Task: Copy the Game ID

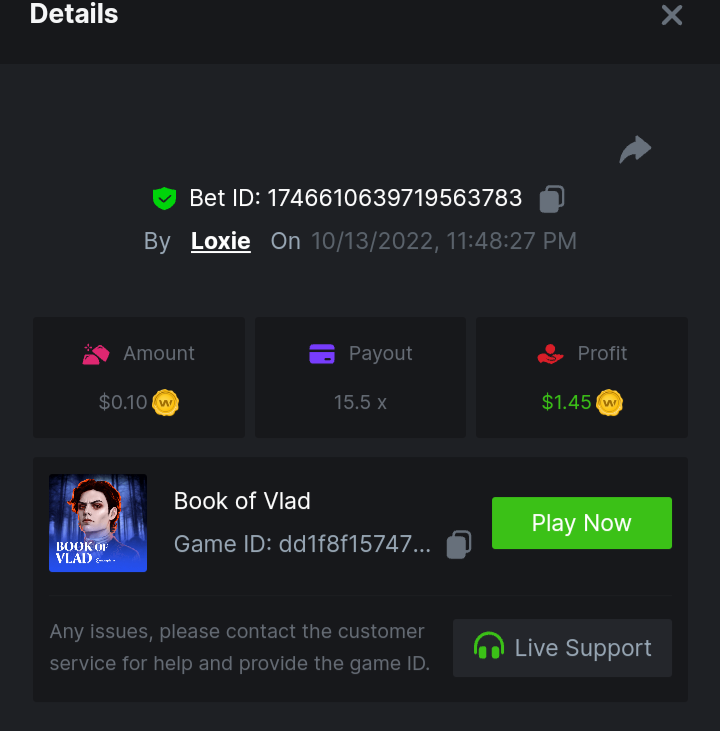Action: 458,544
